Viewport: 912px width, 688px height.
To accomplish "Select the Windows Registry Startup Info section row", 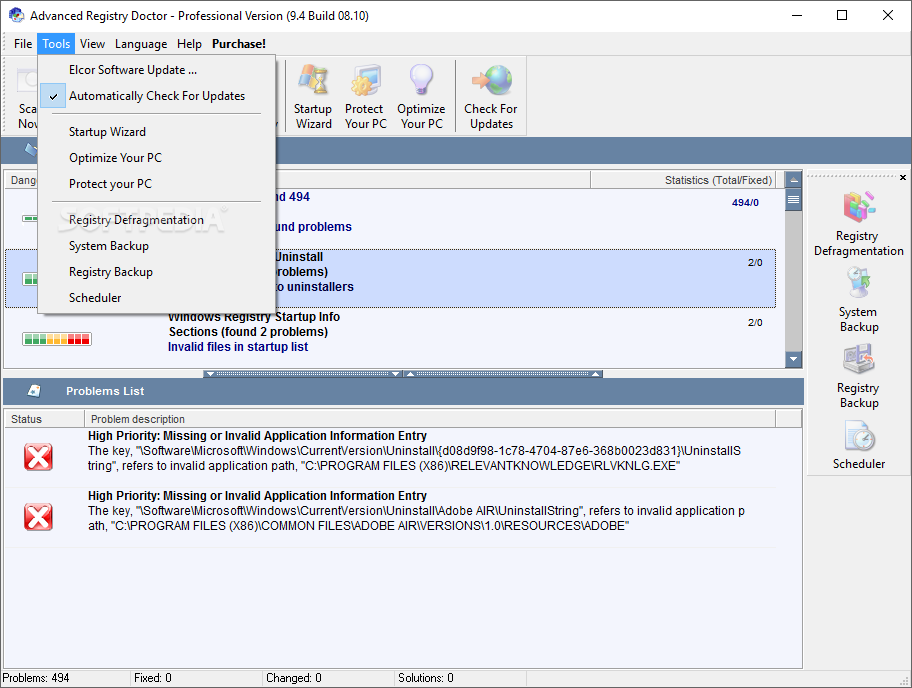I will pos(390,338).
